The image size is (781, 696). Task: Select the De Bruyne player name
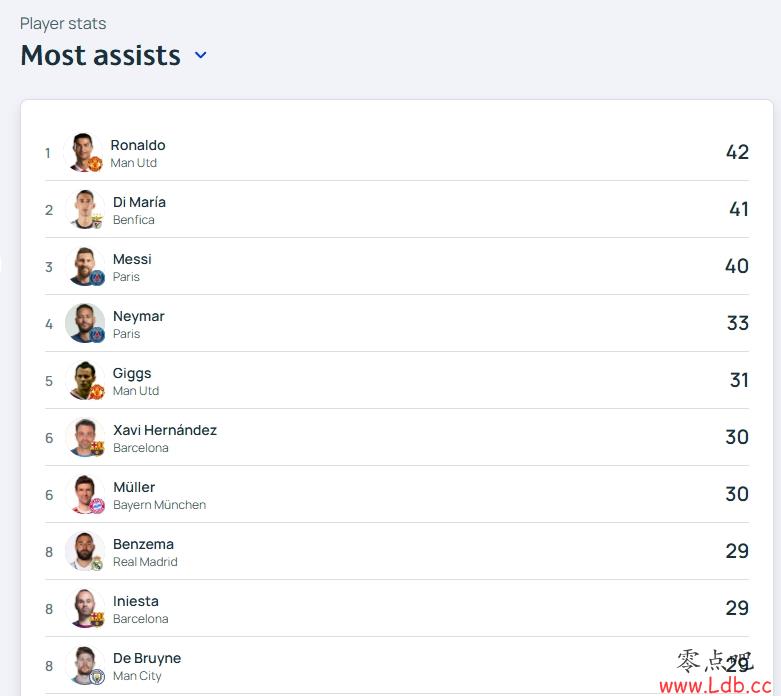(x=147, y=658)
